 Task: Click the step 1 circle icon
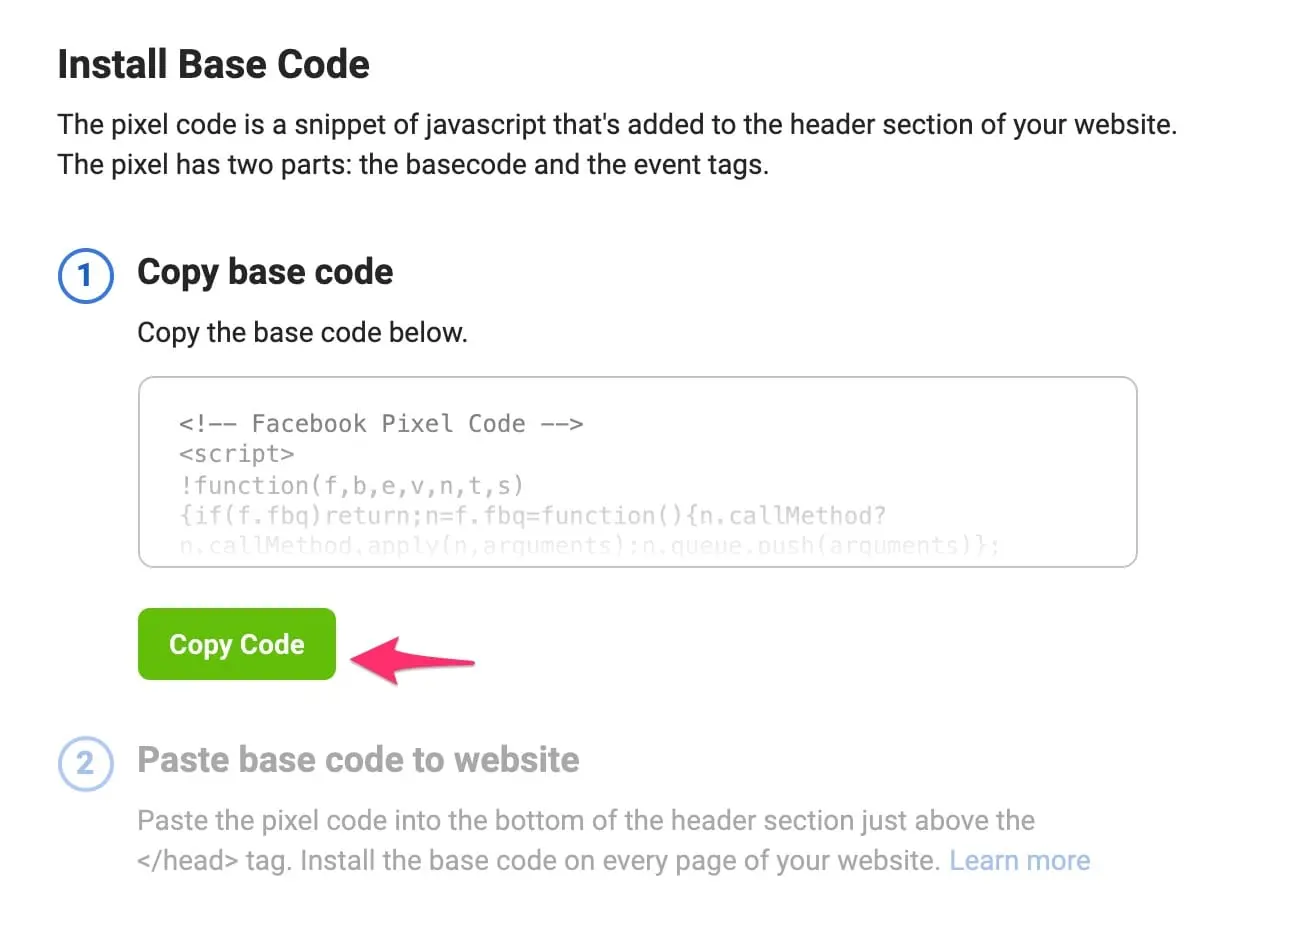click(x=86, y=275)
